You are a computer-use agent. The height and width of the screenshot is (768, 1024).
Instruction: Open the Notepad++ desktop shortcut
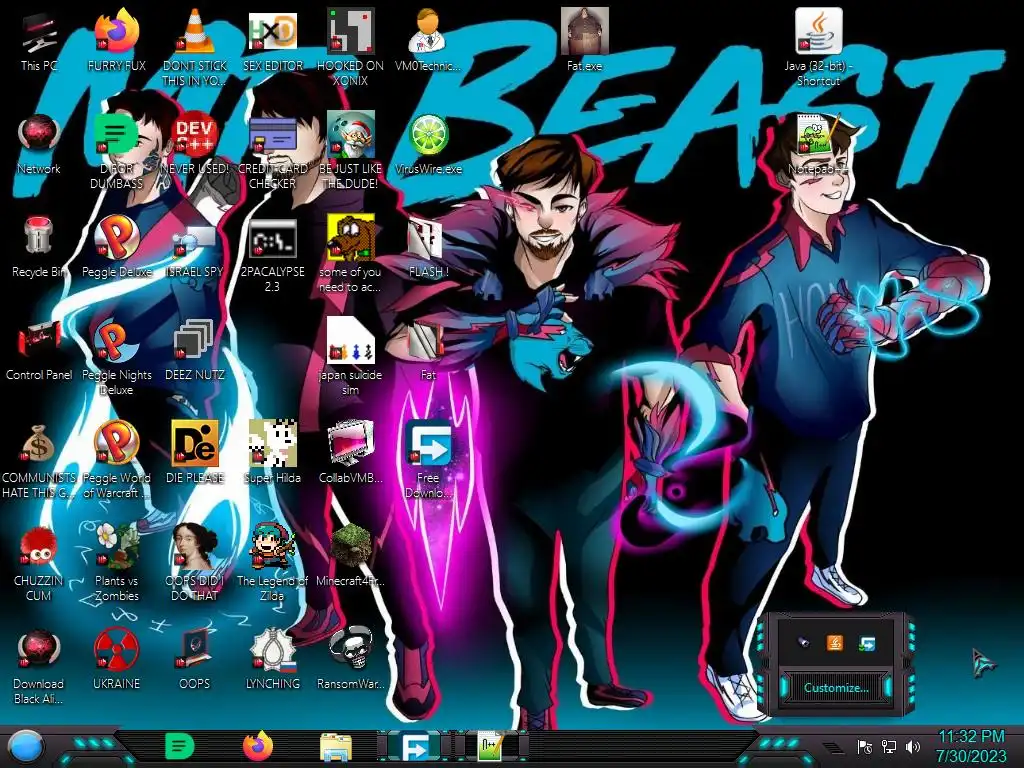(x=818, y=144)
